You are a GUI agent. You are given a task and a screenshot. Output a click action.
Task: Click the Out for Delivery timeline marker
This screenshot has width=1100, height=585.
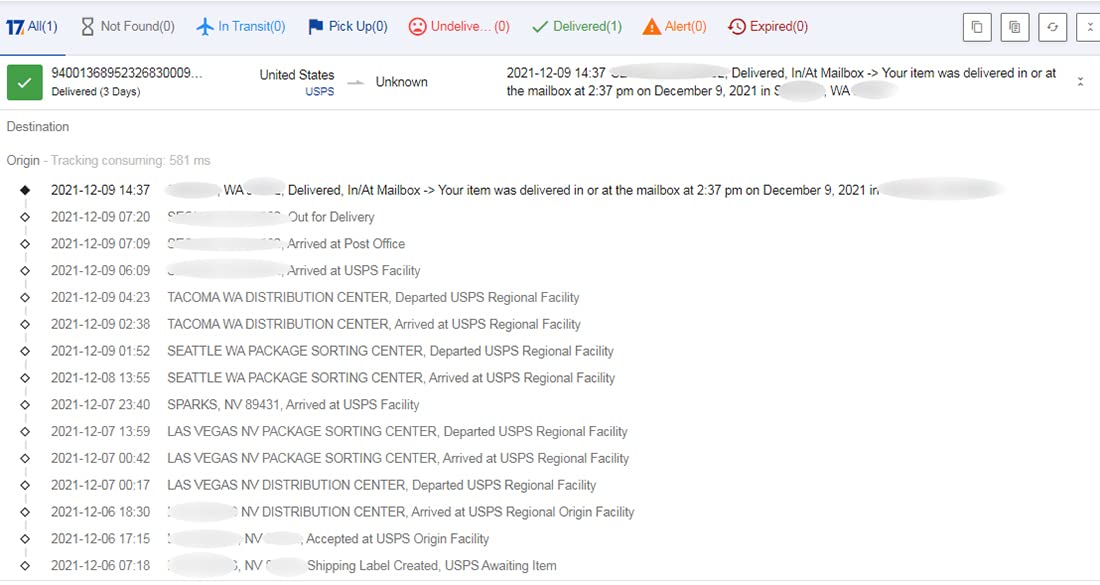[26, 217]
